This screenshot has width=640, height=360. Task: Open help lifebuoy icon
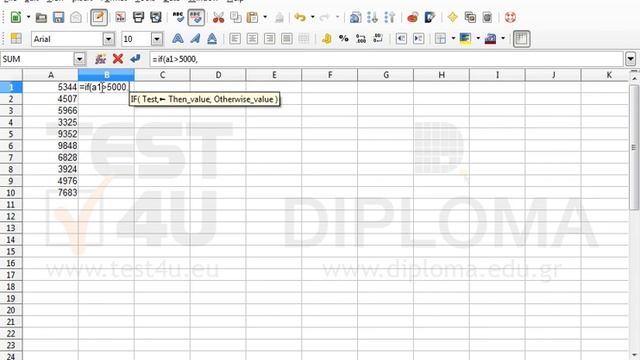point(510,18)
